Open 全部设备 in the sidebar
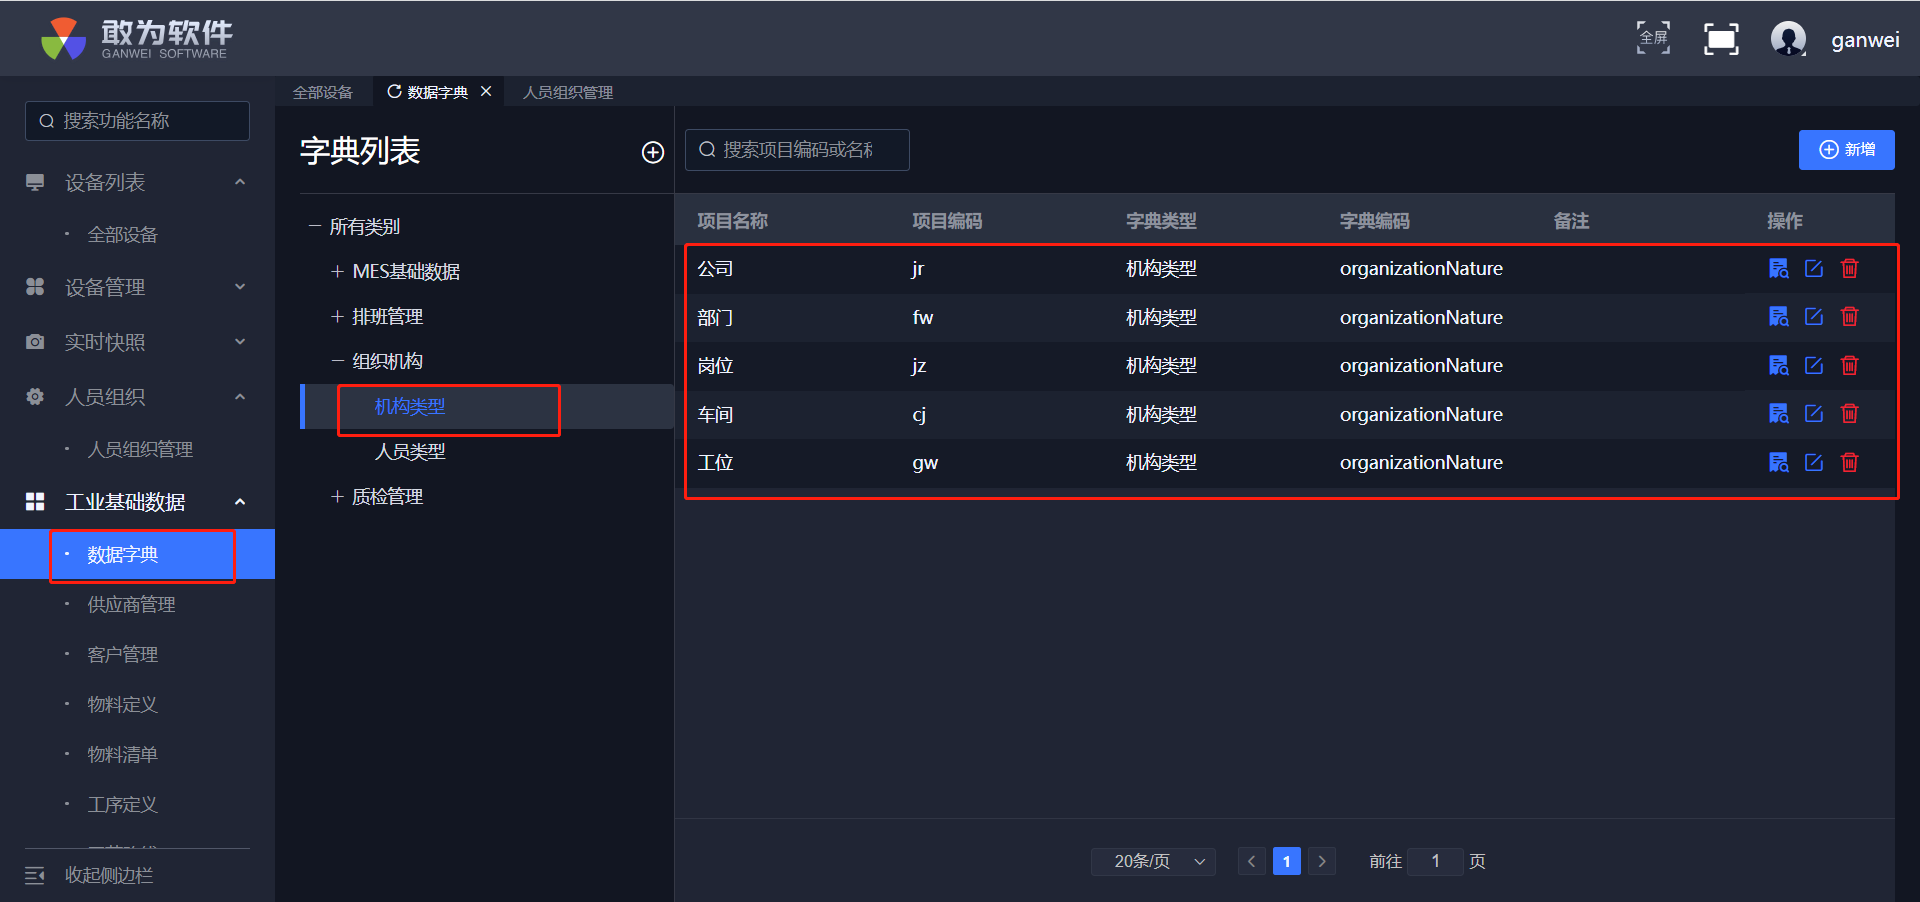 click(x=122, y=235)
